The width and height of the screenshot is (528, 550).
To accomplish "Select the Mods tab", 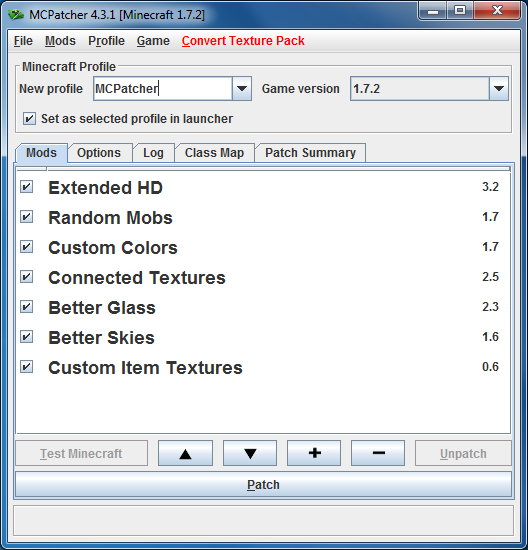I will click(41, 153).
